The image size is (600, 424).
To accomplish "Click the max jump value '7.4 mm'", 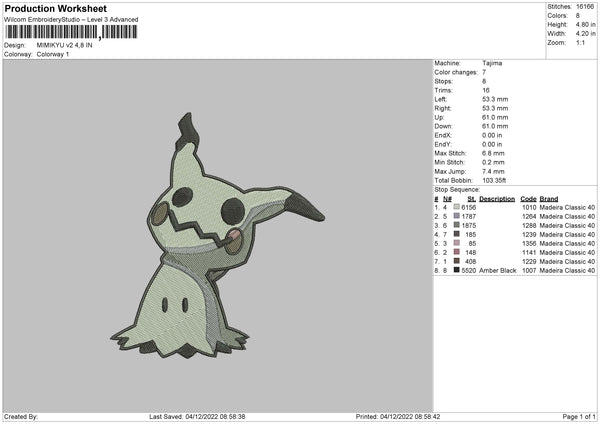I will (x=493, y=171).
